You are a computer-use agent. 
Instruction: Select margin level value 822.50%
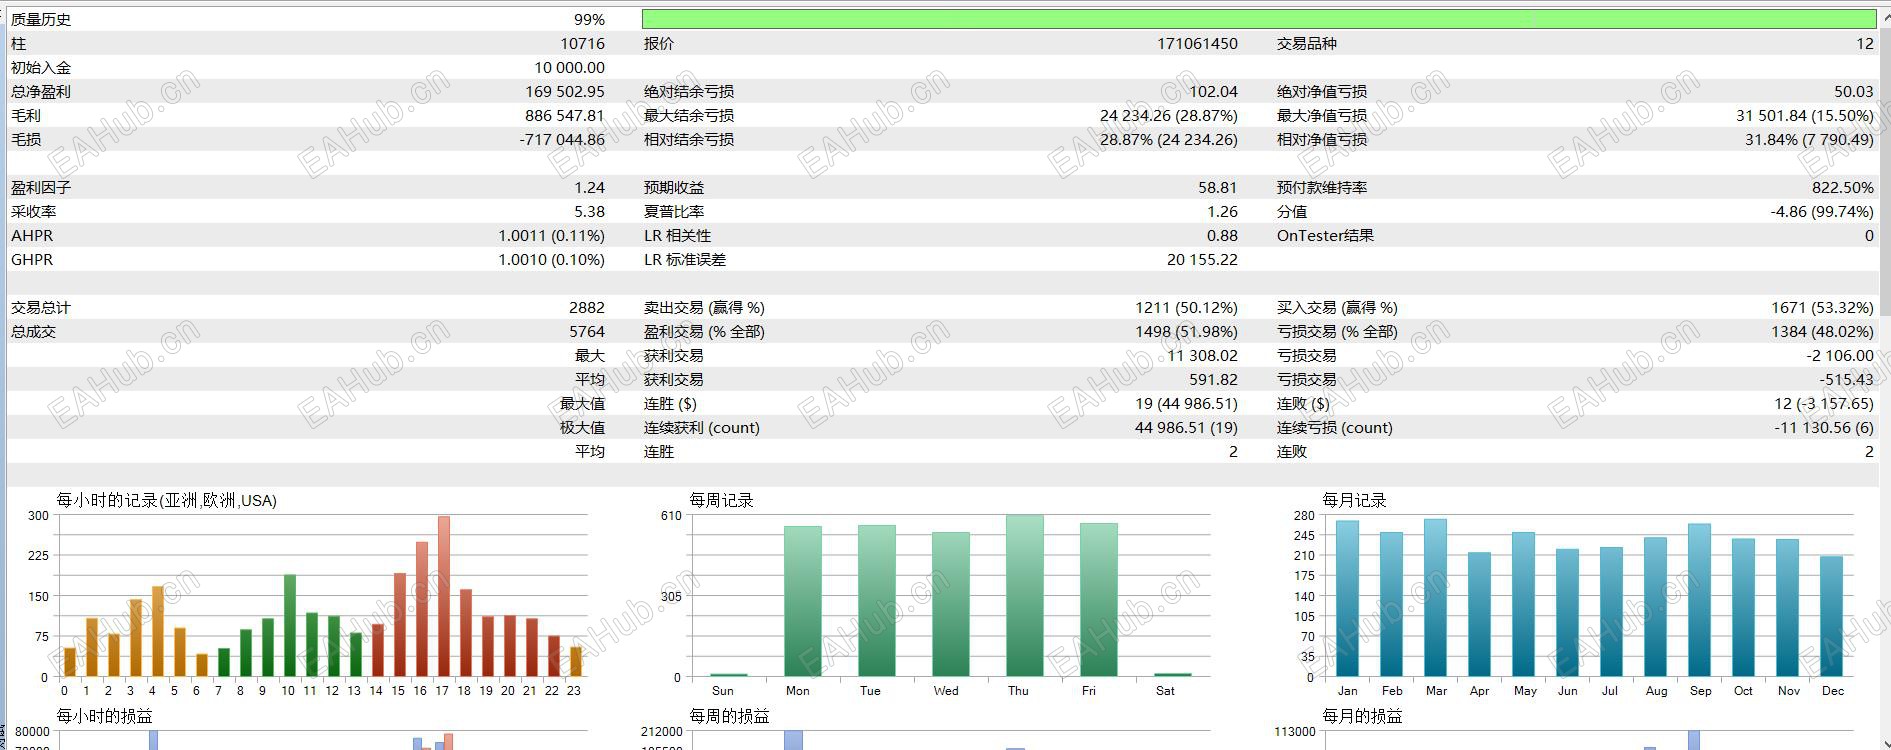click(1843, 188)
